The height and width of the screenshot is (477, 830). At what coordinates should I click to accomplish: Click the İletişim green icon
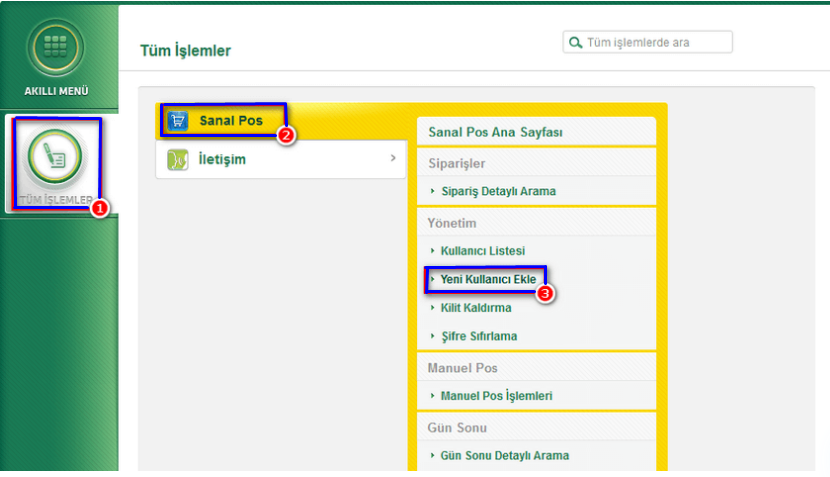pos(178,159)
